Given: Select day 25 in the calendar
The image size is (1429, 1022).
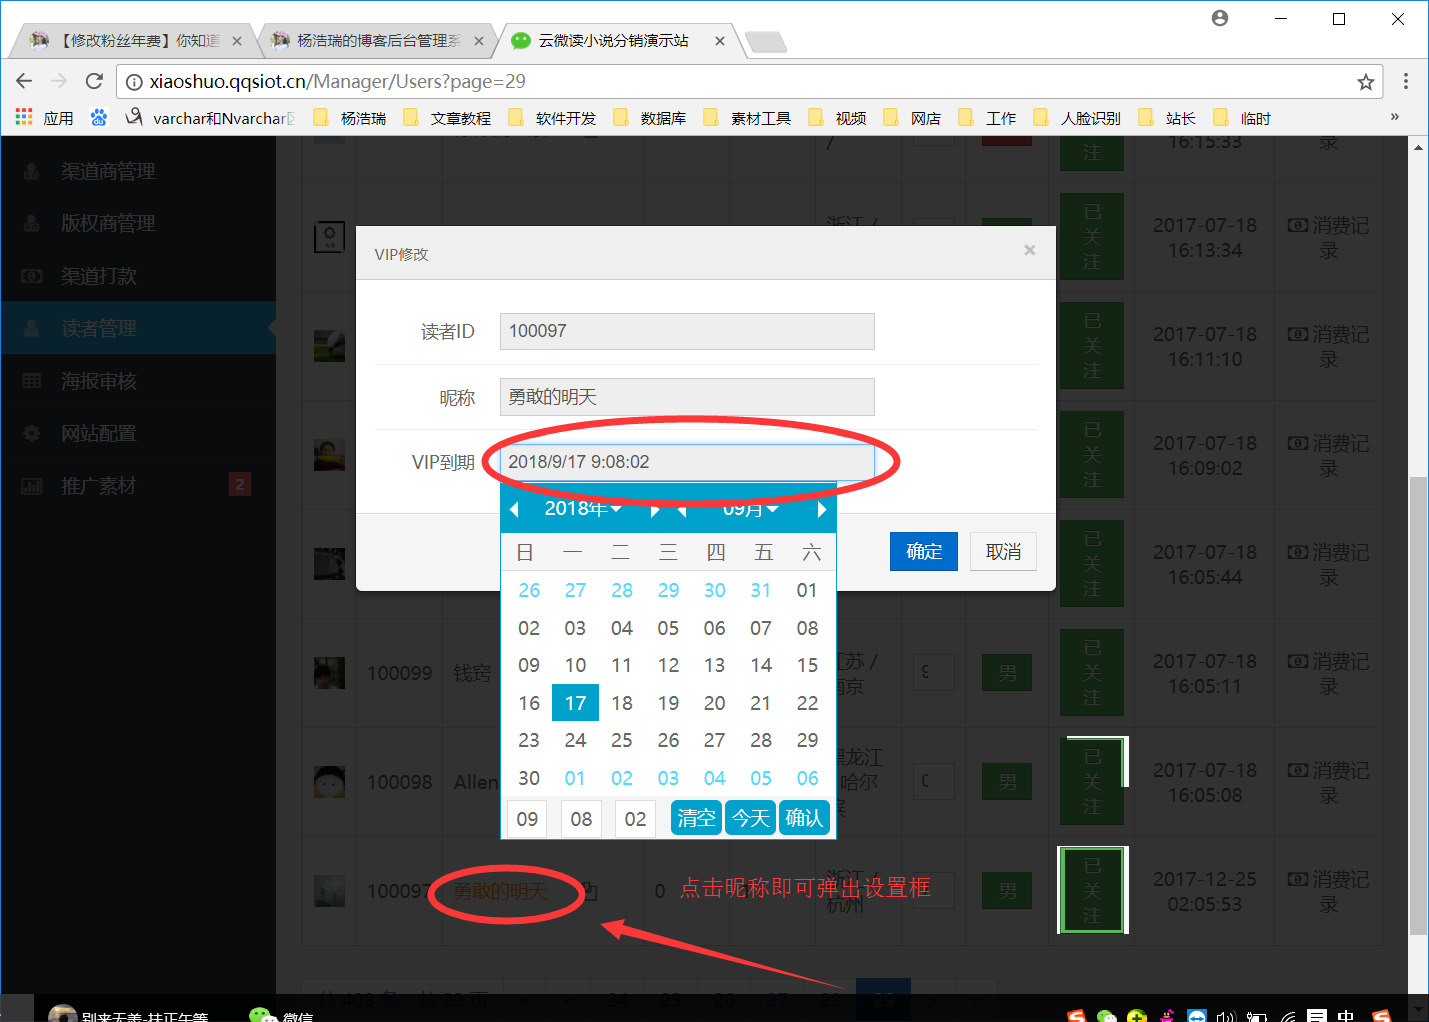Looking at the screenshot, I should pyautogui.click(x=621, y=740).
